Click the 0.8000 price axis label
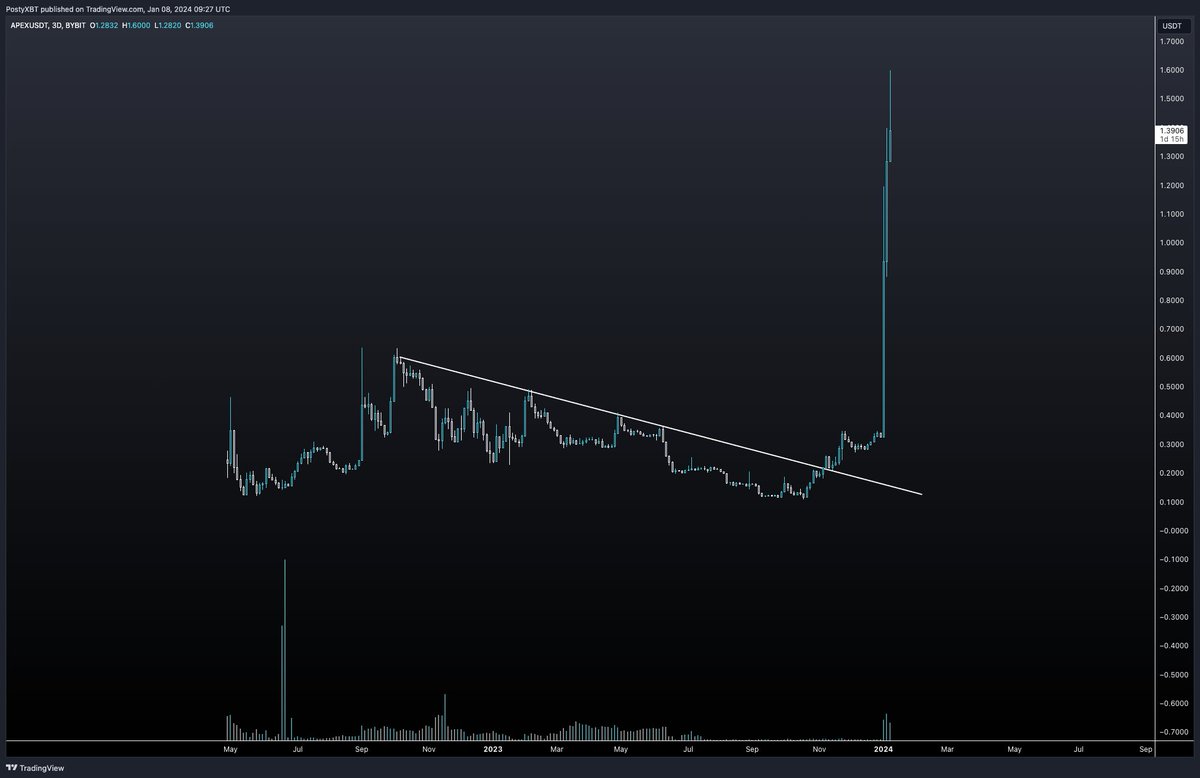Viewport: 1200px width, 778px height. pos(1171,301)
